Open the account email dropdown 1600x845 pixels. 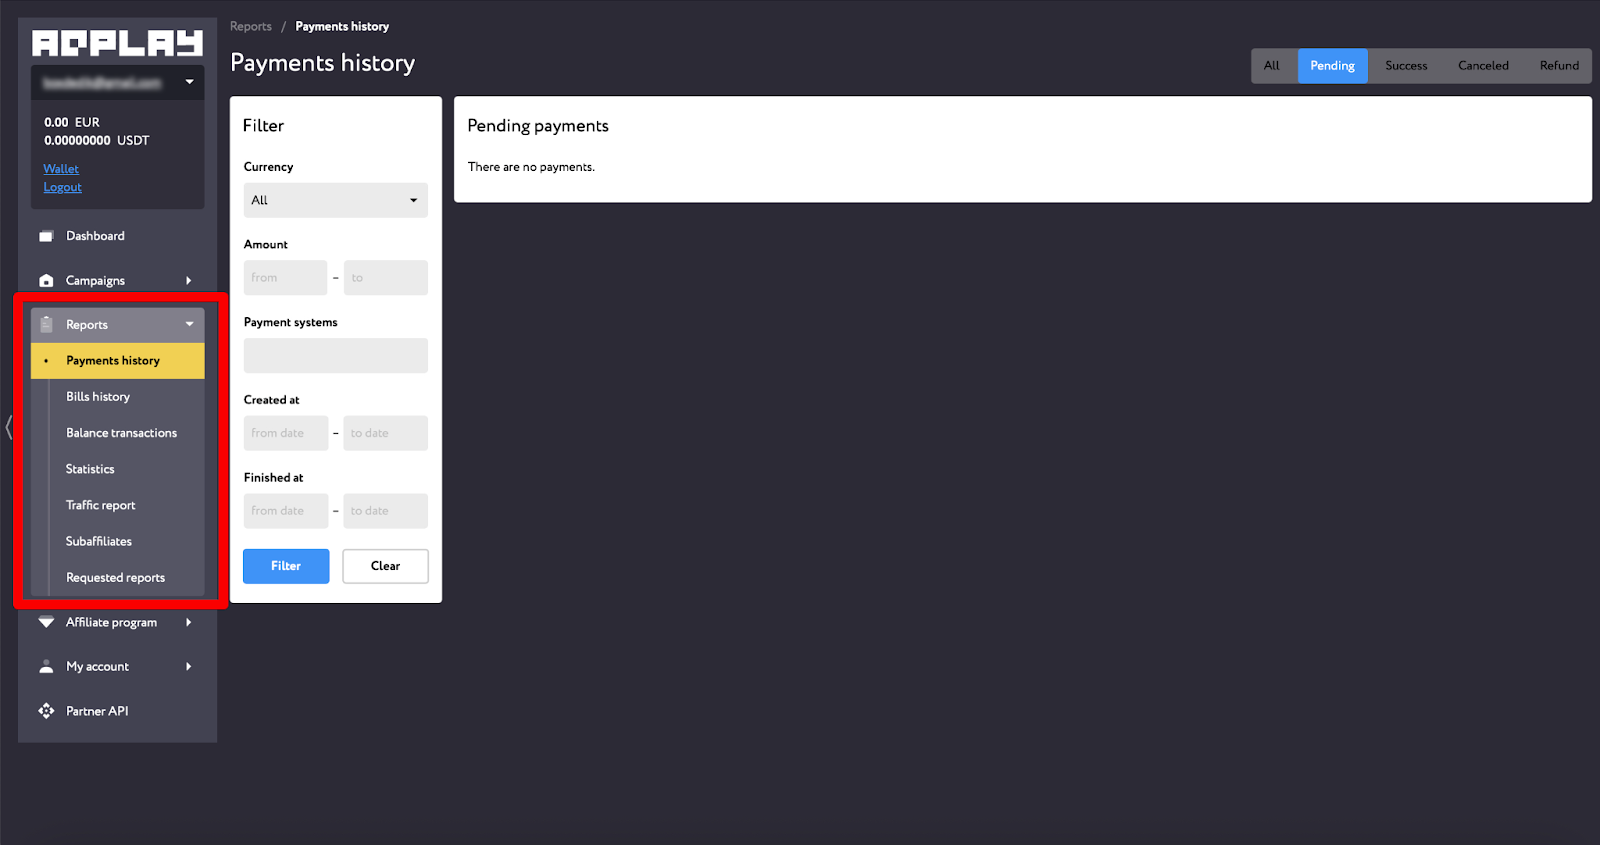point(118,82)
